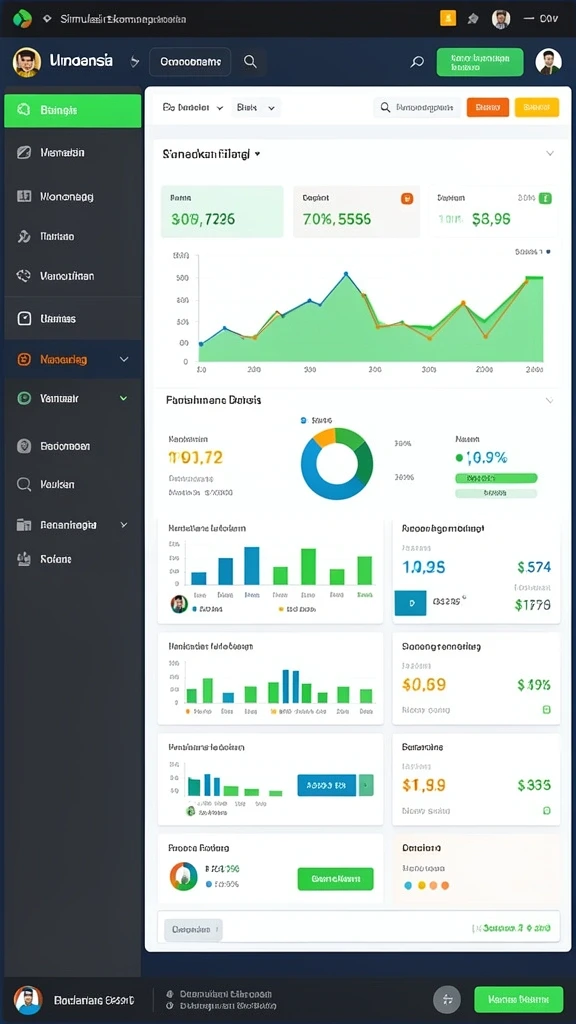
Task: Open the pin icon in title bar
Action: click(473, 19)
